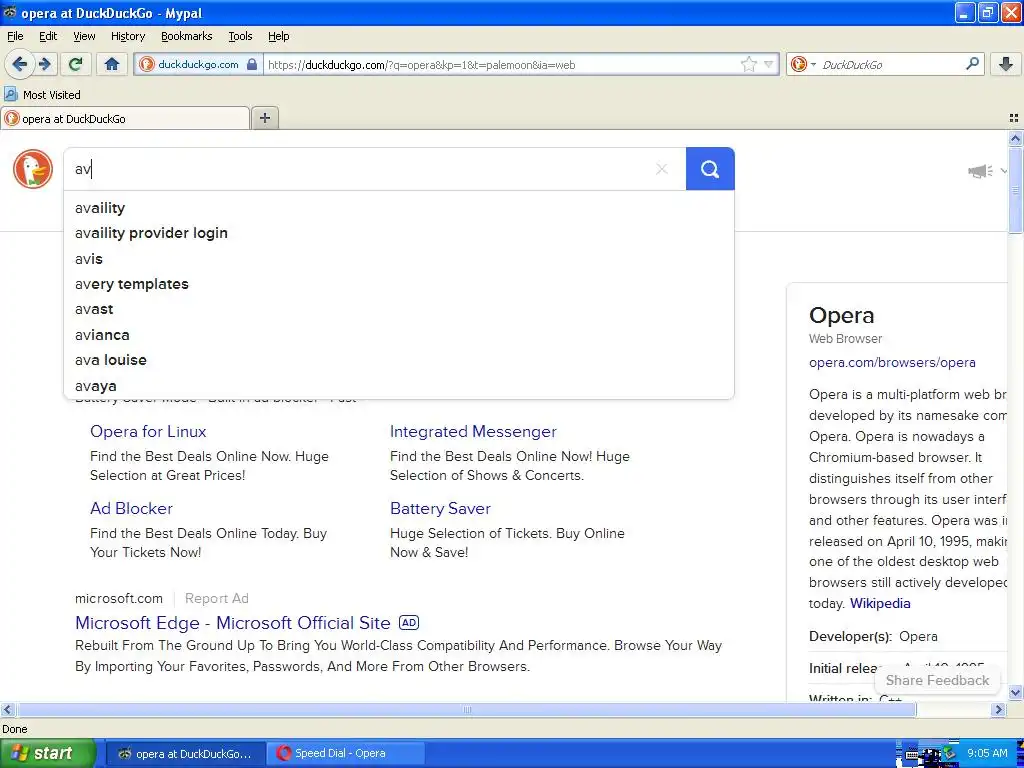Viewport: 1024px width, 768px height.
Task: Open the Edit menu
Action: [48, 36]
